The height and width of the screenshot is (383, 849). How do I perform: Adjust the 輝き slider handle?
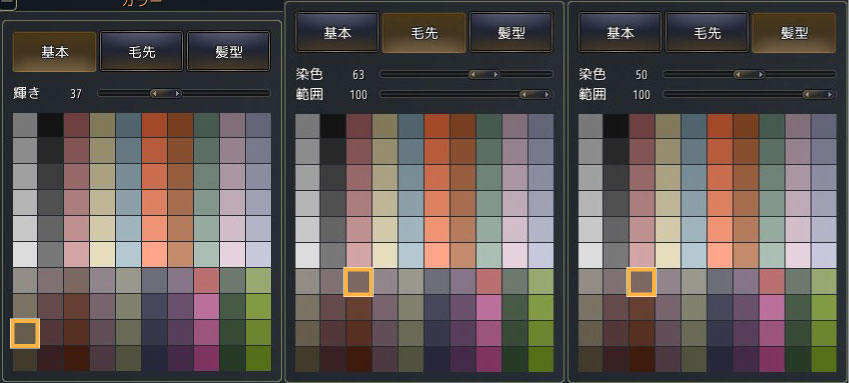[166, 94]
